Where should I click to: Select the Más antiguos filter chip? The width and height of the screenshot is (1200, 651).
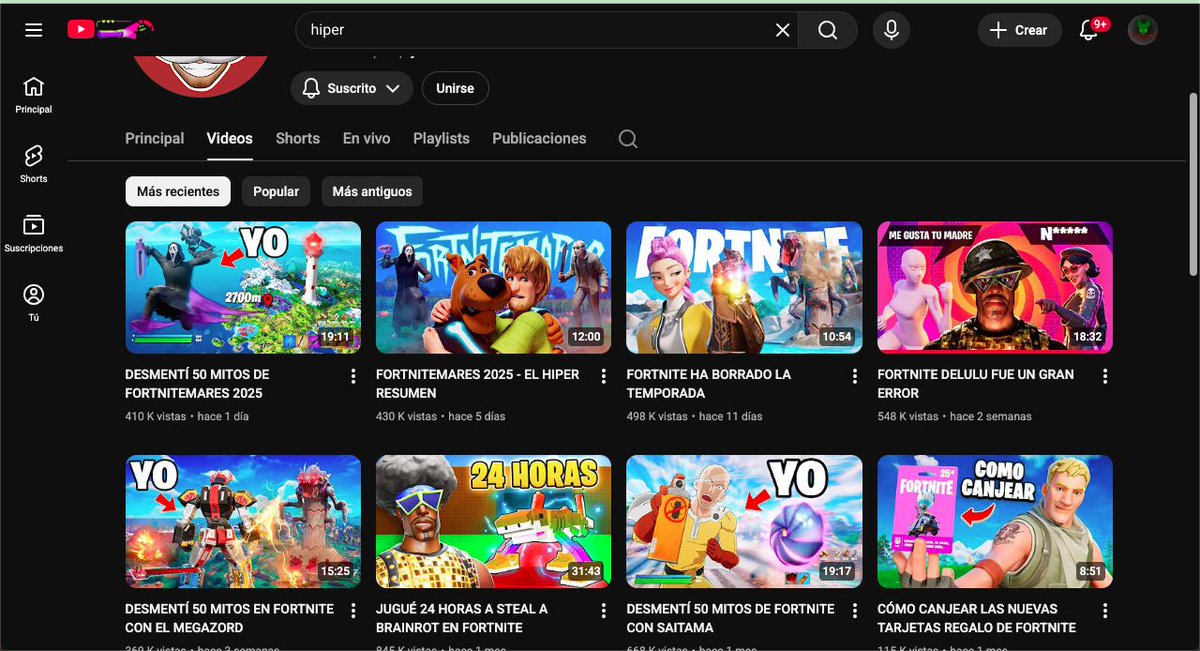coord(372,191)
